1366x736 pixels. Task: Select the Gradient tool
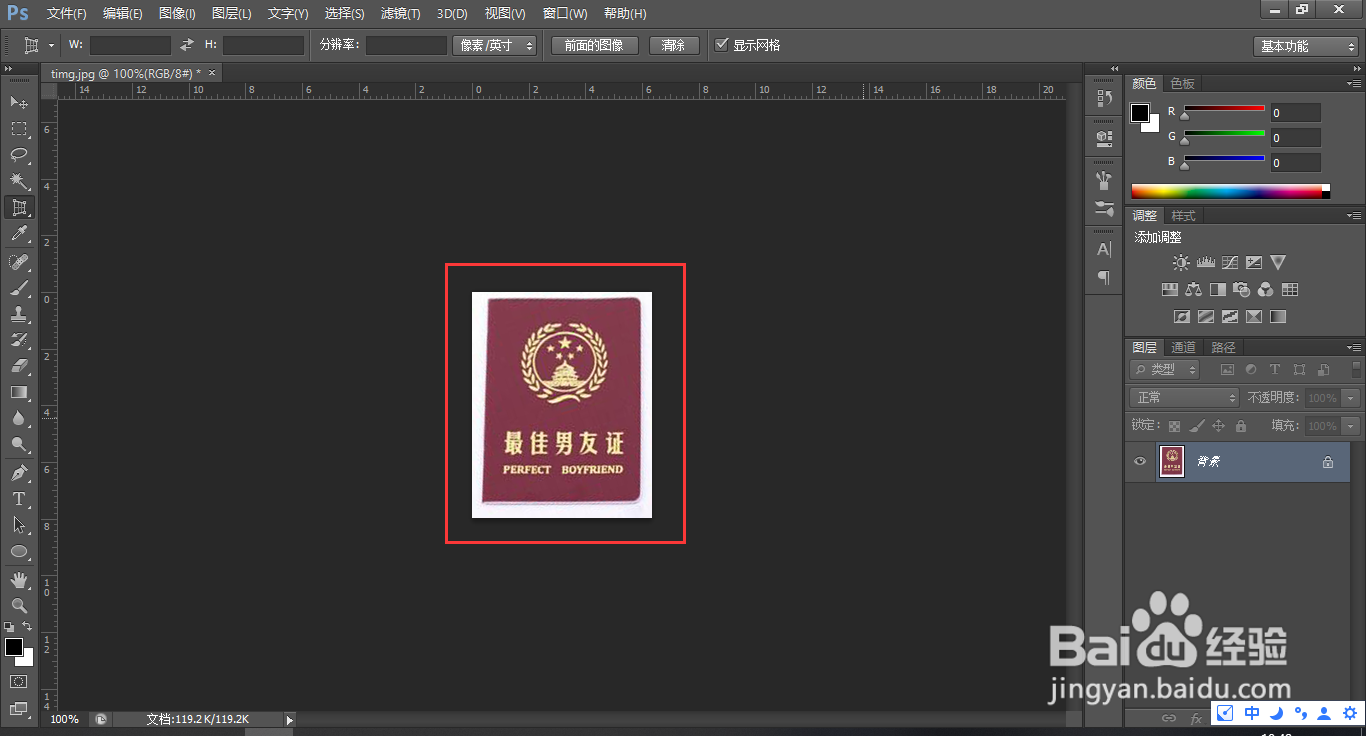pyautogui.click(x=19, y=392)
